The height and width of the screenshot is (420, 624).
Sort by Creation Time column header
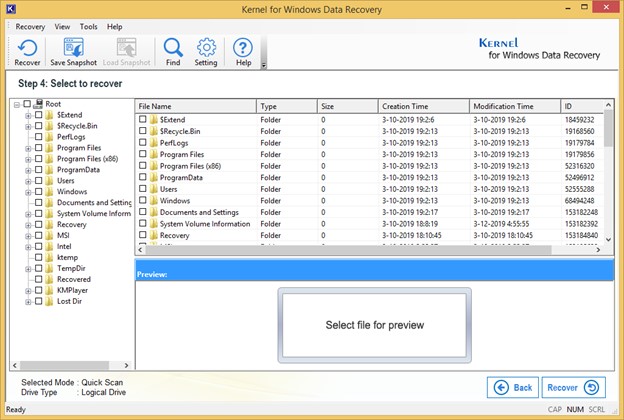[x=424, y=106]
